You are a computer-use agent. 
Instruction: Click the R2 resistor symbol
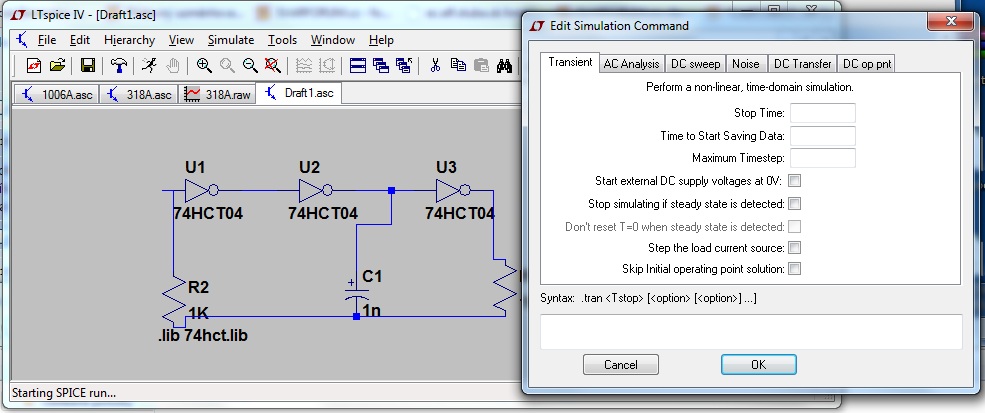click(173, 300)
